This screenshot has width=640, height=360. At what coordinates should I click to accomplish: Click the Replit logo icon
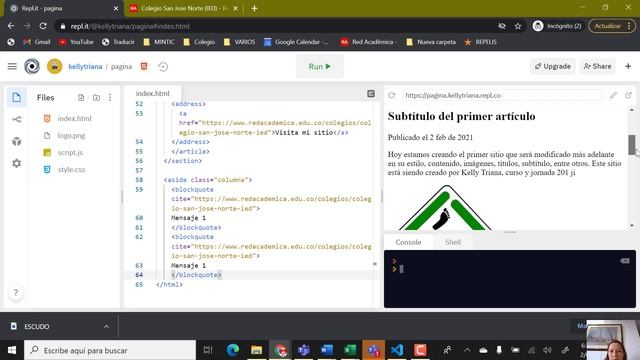point(32,66)
